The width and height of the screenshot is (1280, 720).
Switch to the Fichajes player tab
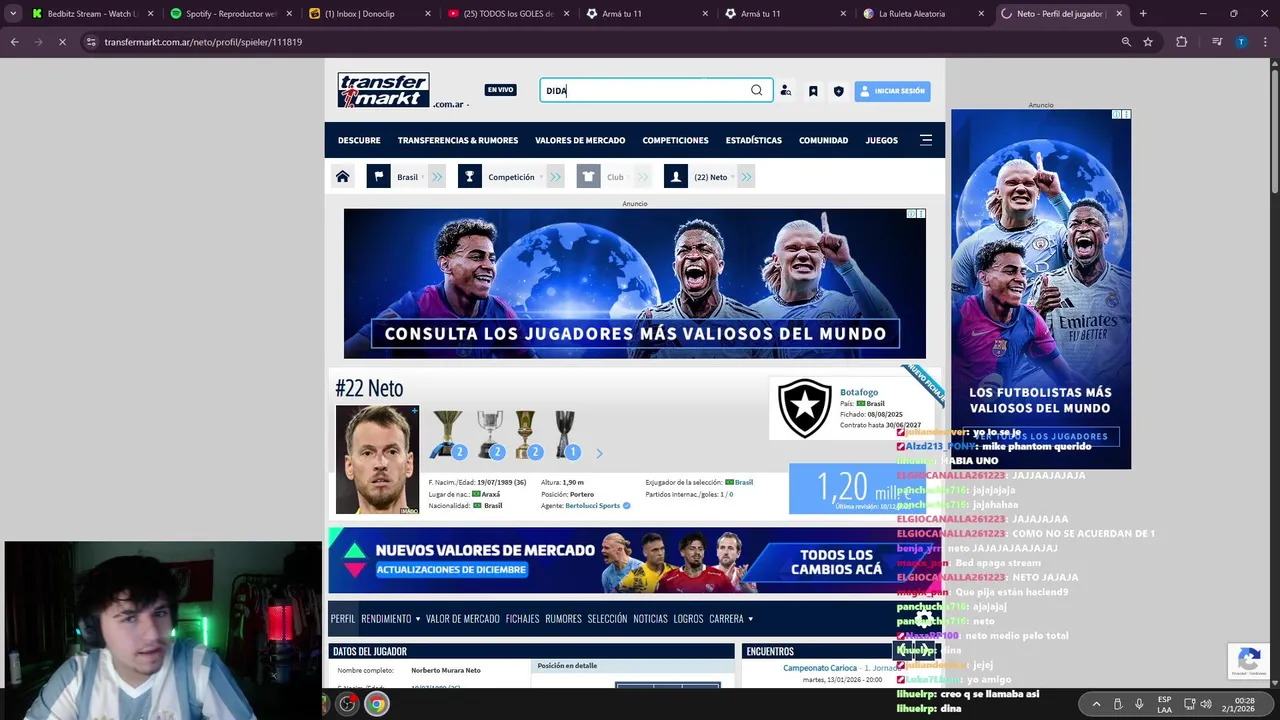pyautogui.click(x=522, y=619)
